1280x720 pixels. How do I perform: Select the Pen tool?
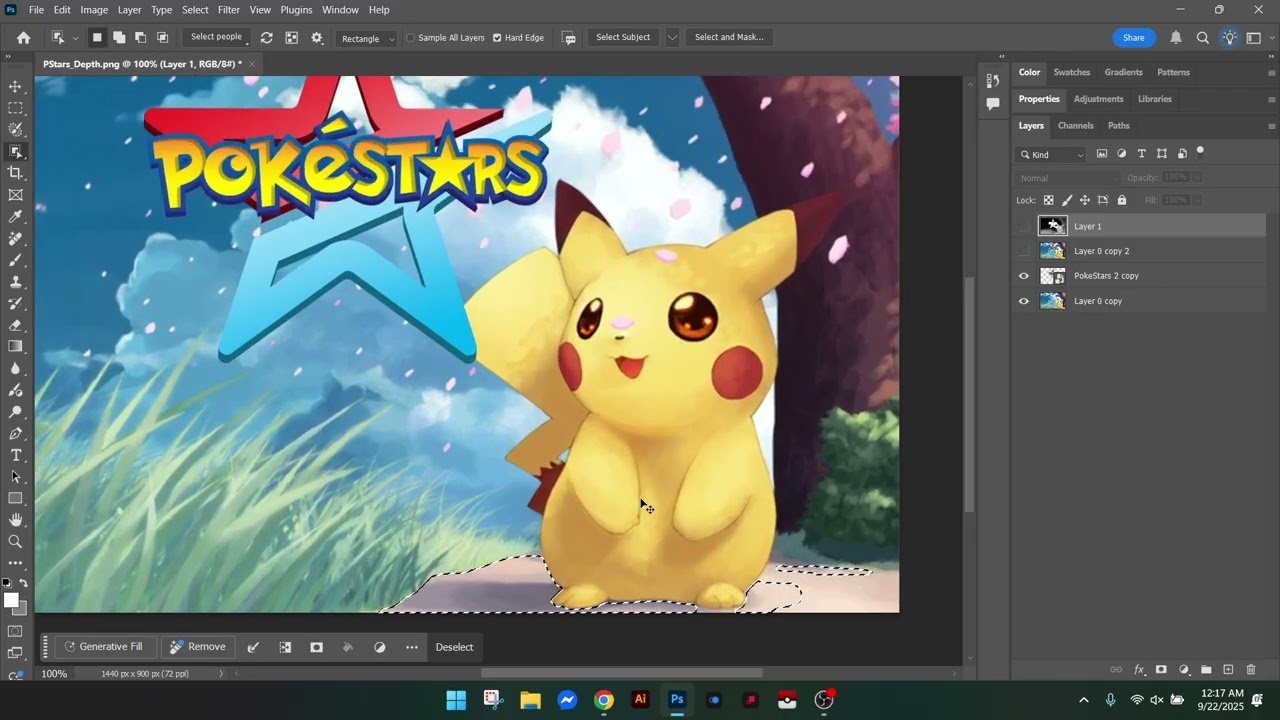tap(15, 433)
